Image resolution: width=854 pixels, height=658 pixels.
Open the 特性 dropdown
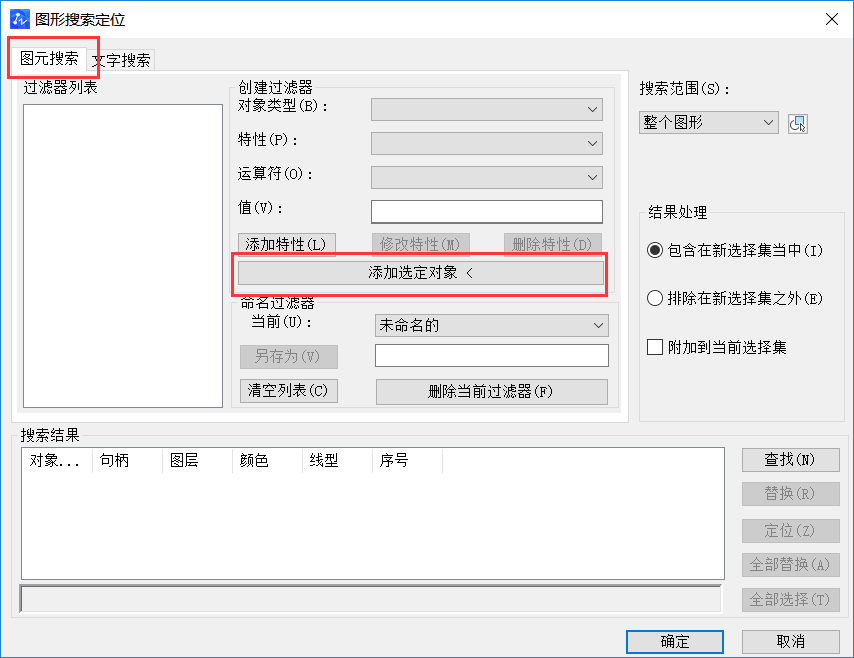point(486,143)
